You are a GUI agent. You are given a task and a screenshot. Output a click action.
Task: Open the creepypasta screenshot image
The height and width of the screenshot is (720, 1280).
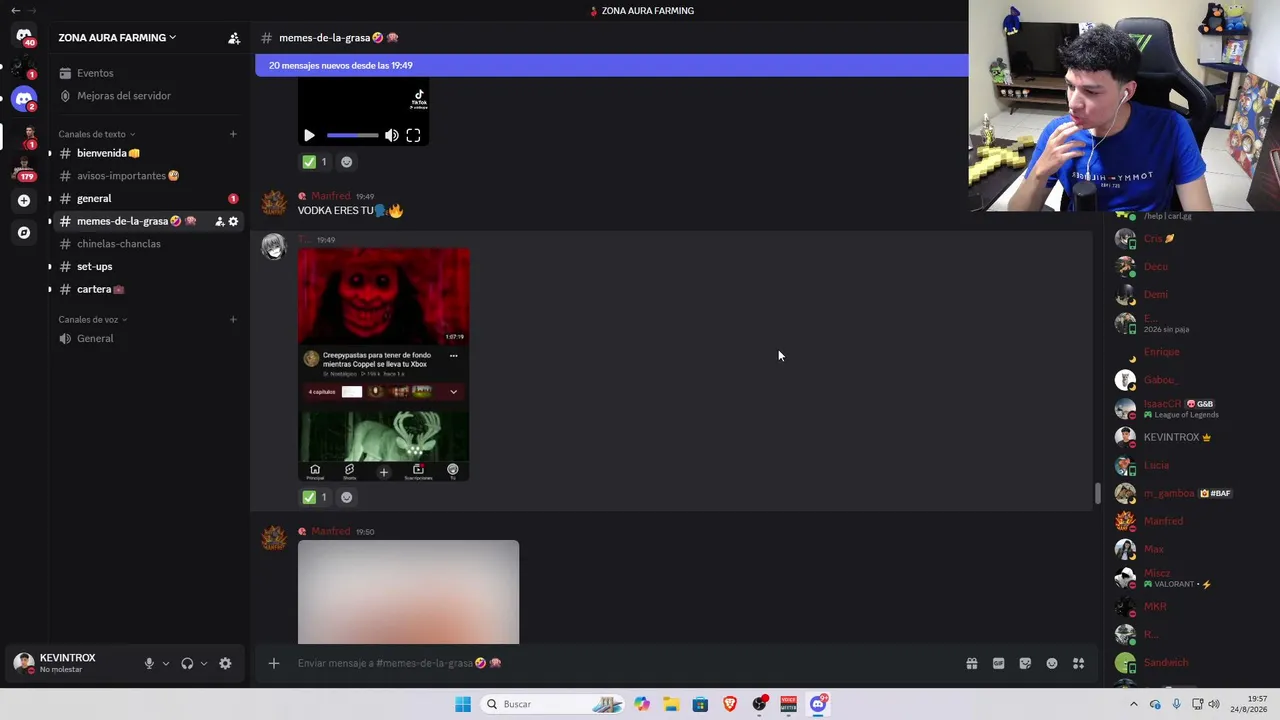tap(383, 364)
